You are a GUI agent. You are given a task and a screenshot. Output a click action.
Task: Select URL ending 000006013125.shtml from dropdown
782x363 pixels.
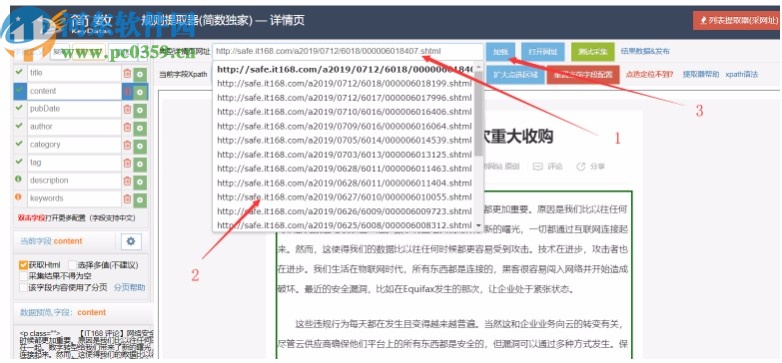click(x=344, y=155)
